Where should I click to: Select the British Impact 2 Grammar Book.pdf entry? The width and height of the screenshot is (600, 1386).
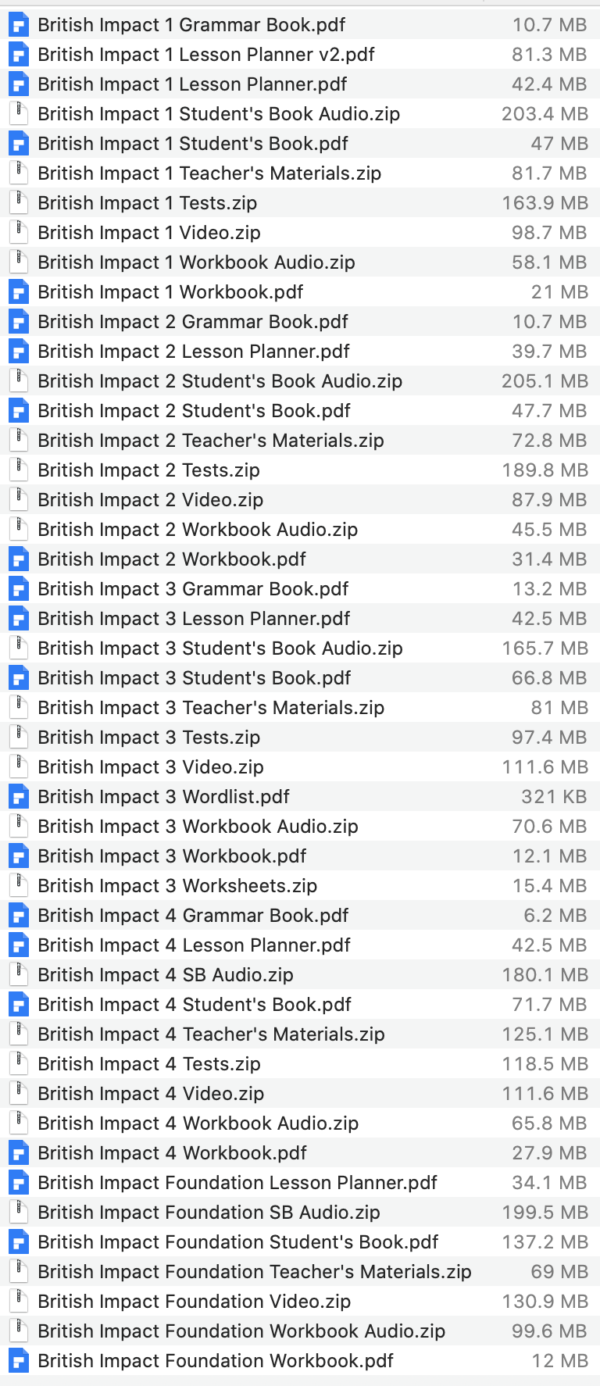192,321
